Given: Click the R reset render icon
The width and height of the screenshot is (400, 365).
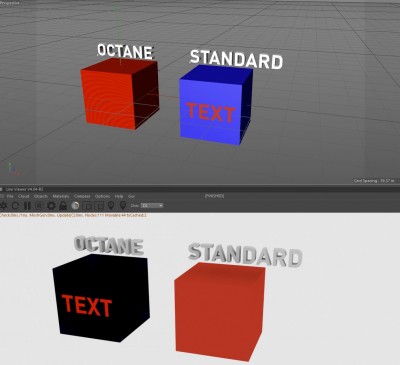Looking at the screenshot, I should pyautogui.click(x=39, y=206).
